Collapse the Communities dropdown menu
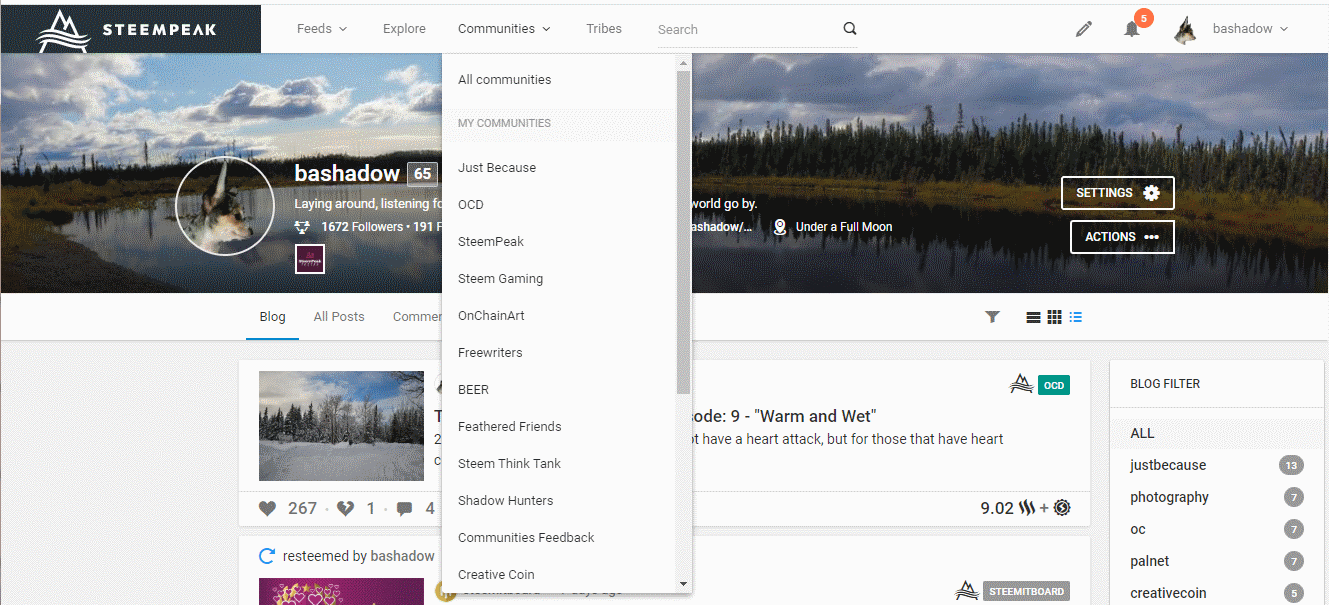Image resolution: width=1329 pixels, height=605 pixels. pos(504,29)
